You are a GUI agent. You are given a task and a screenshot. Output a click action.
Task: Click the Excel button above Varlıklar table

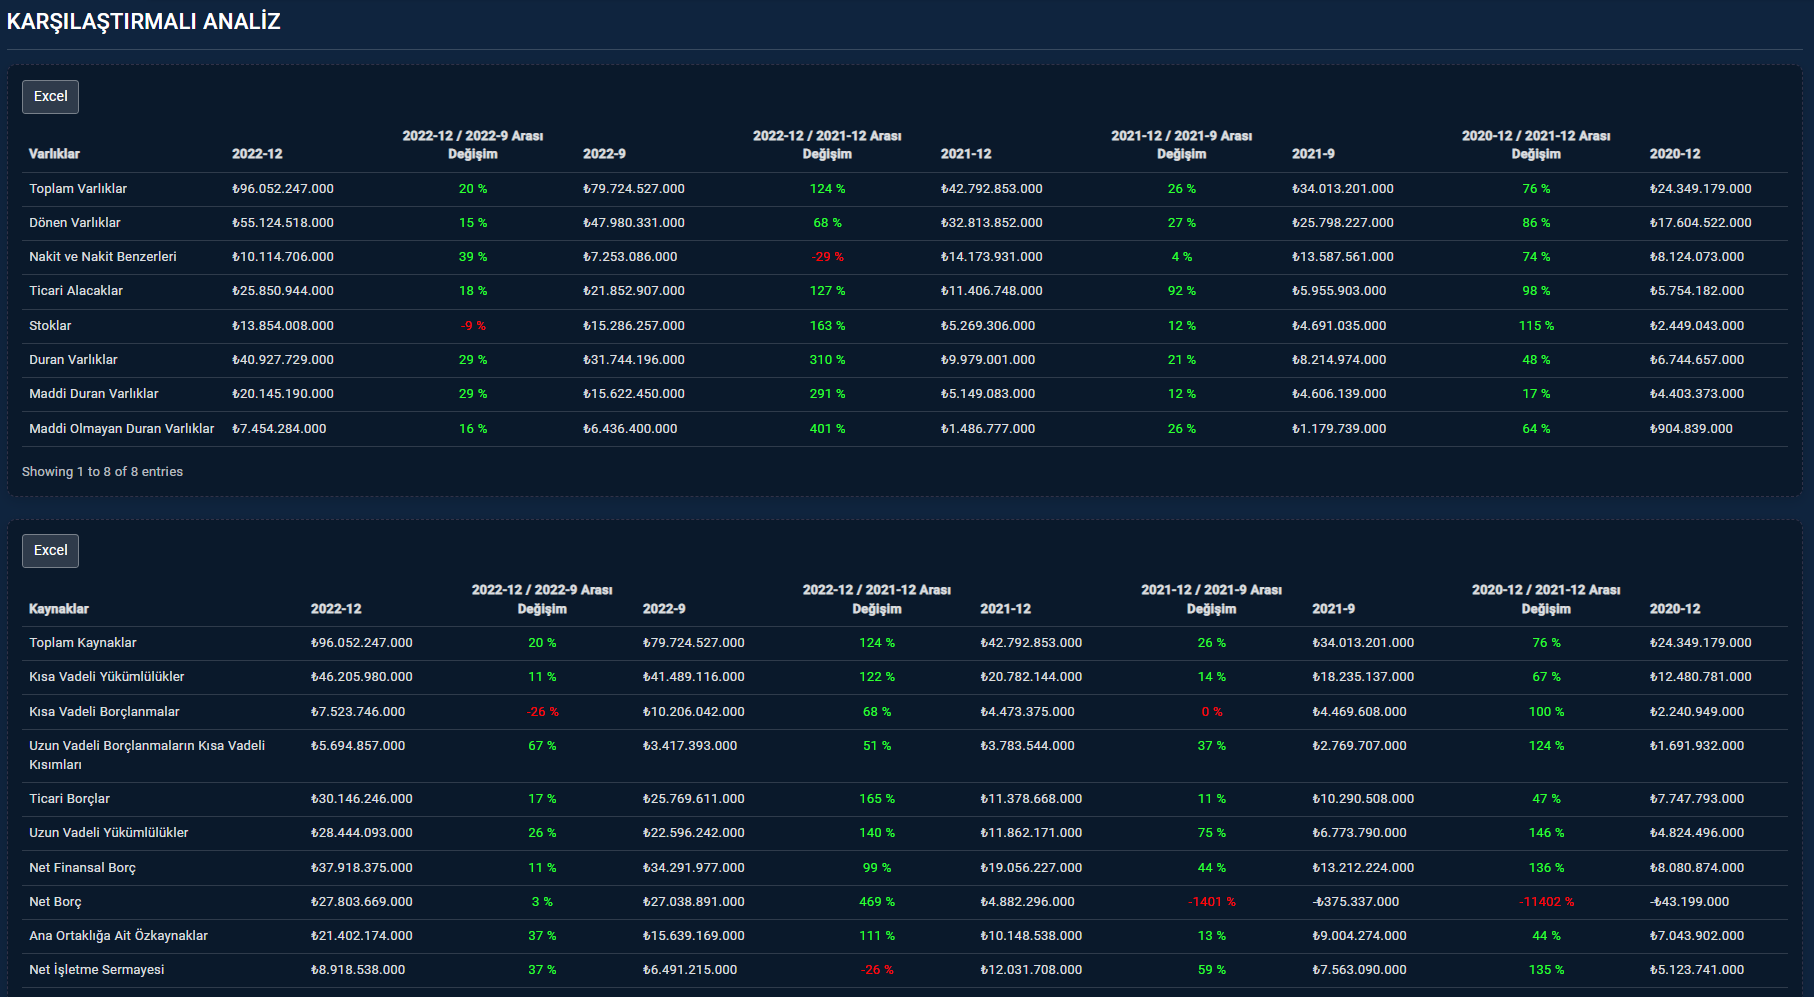pyautogui.click(x=50, y=97)
